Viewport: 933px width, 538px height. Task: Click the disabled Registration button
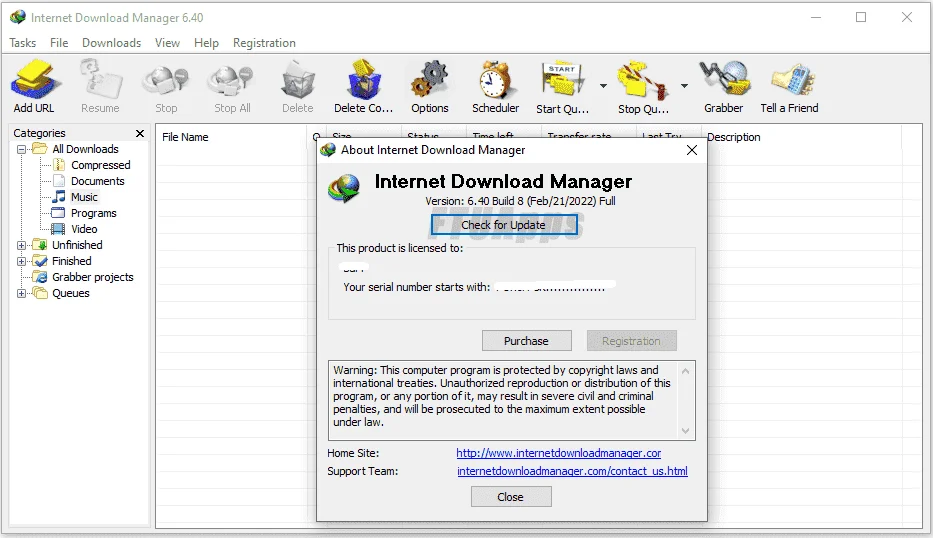click(631, 341)
